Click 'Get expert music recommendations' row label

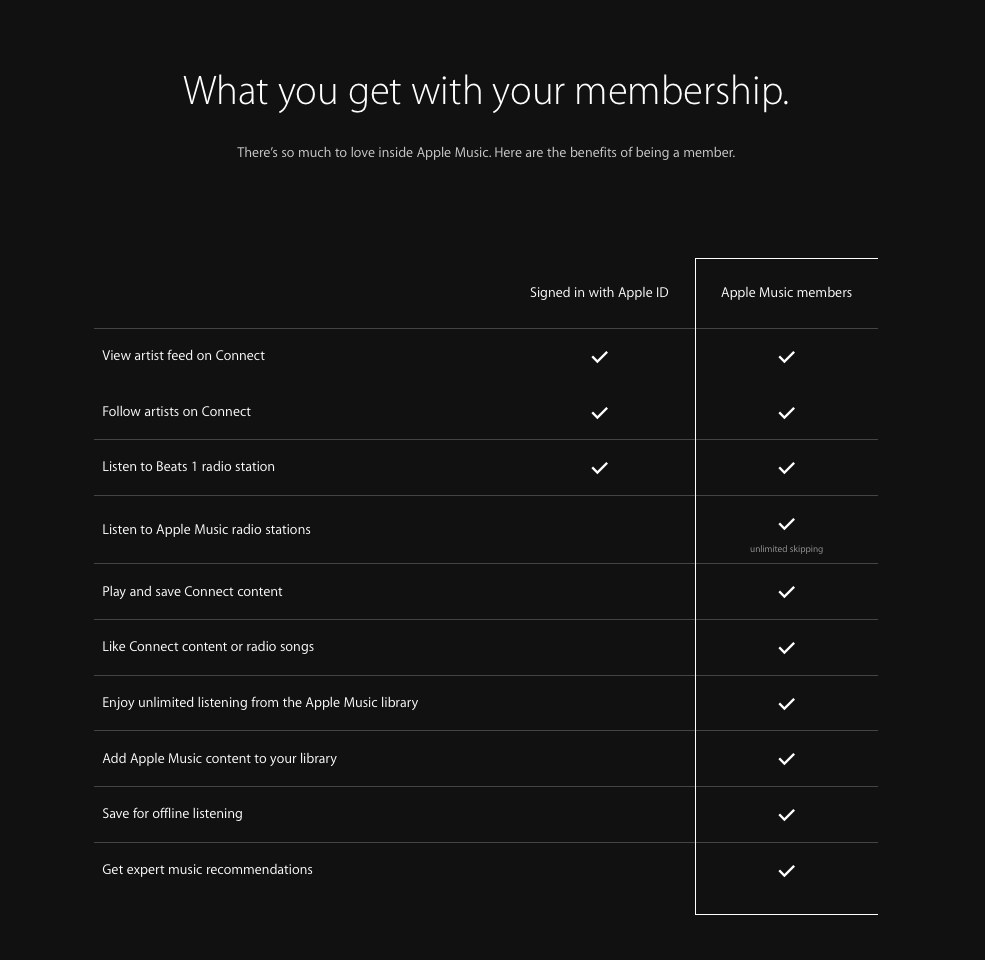[207, 870]
